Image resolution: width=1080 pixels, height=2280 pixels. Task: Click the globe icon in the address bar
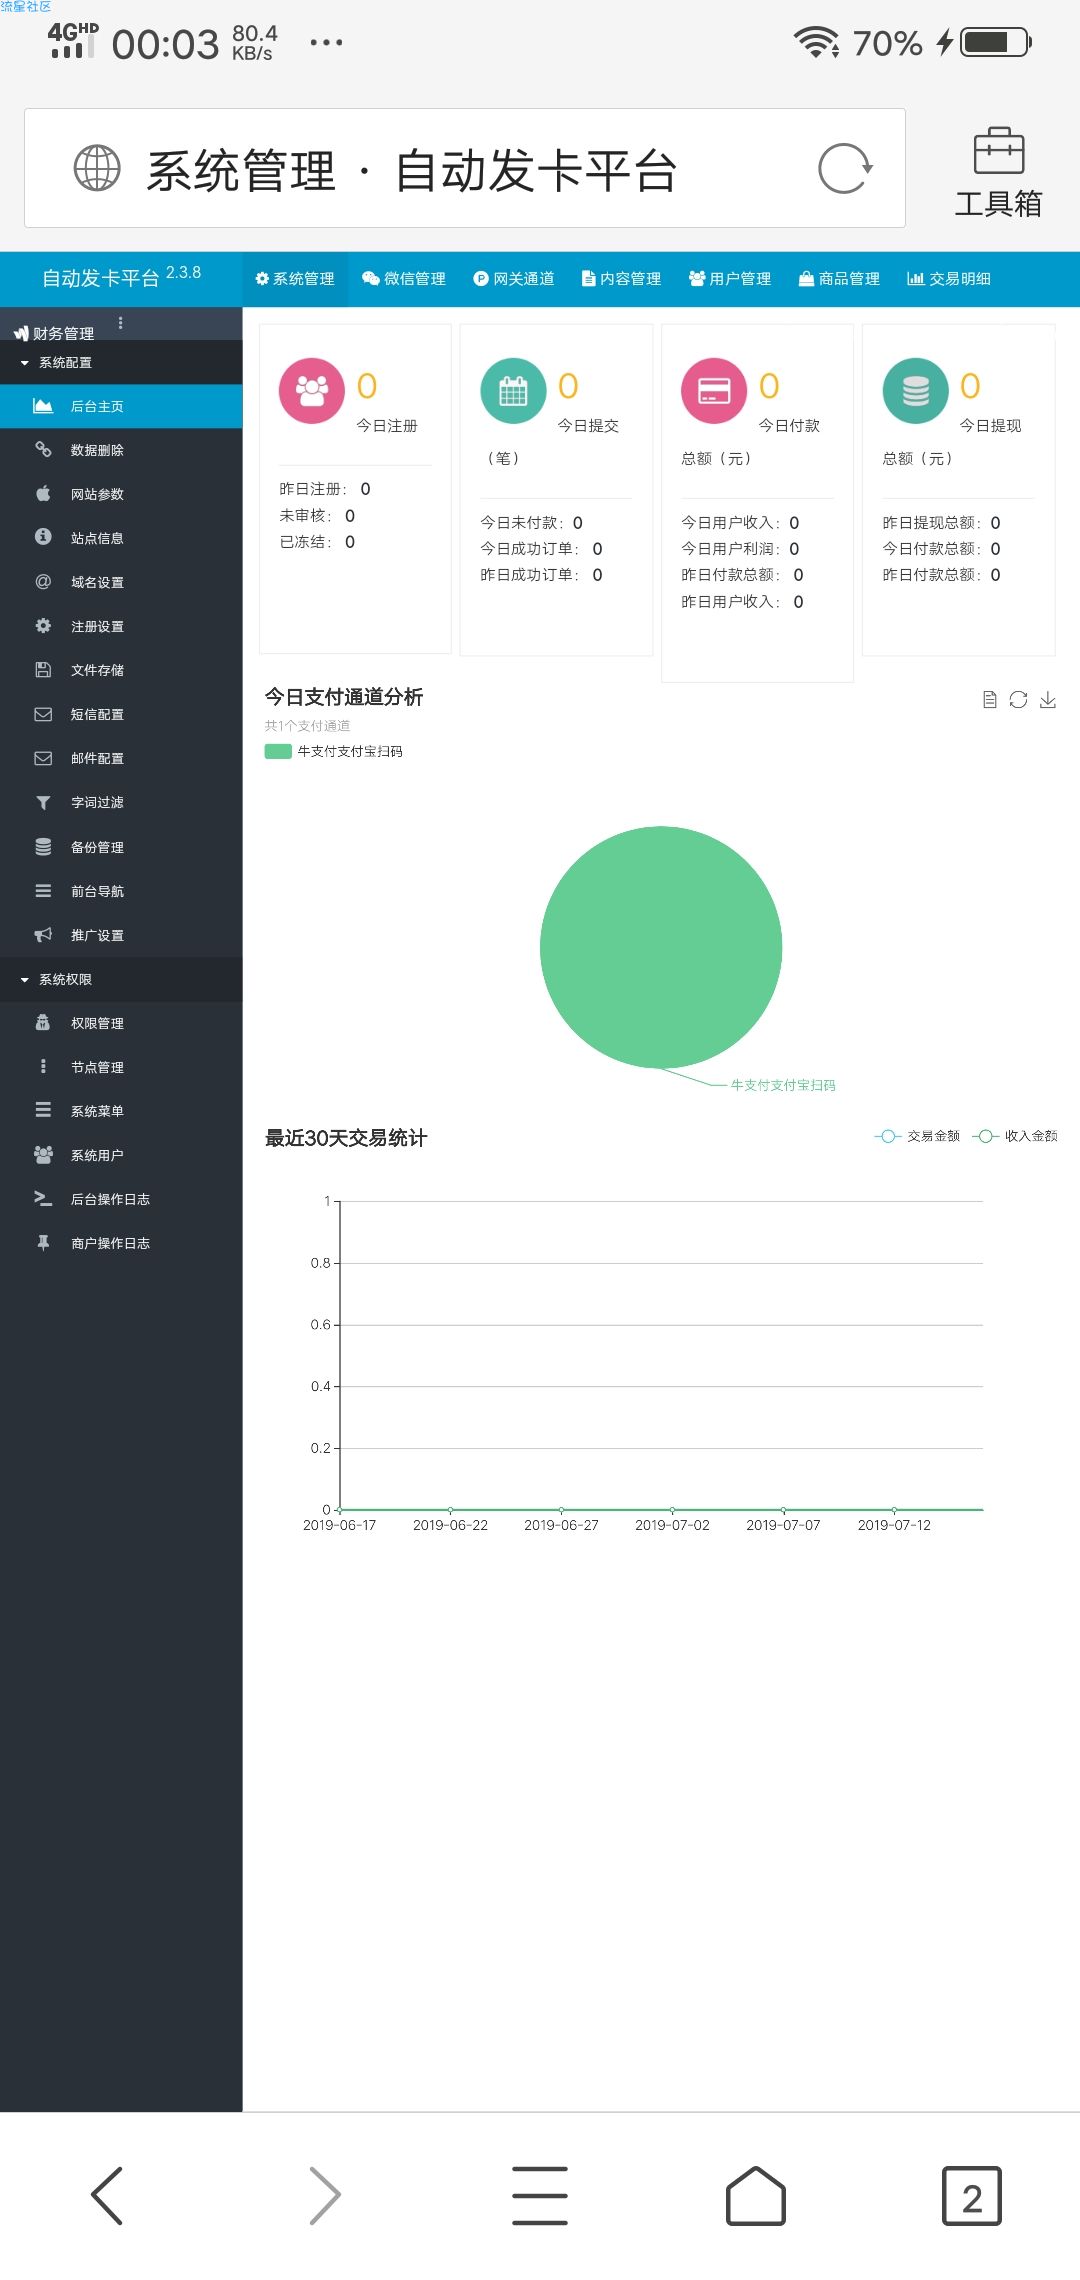(97, 168)
